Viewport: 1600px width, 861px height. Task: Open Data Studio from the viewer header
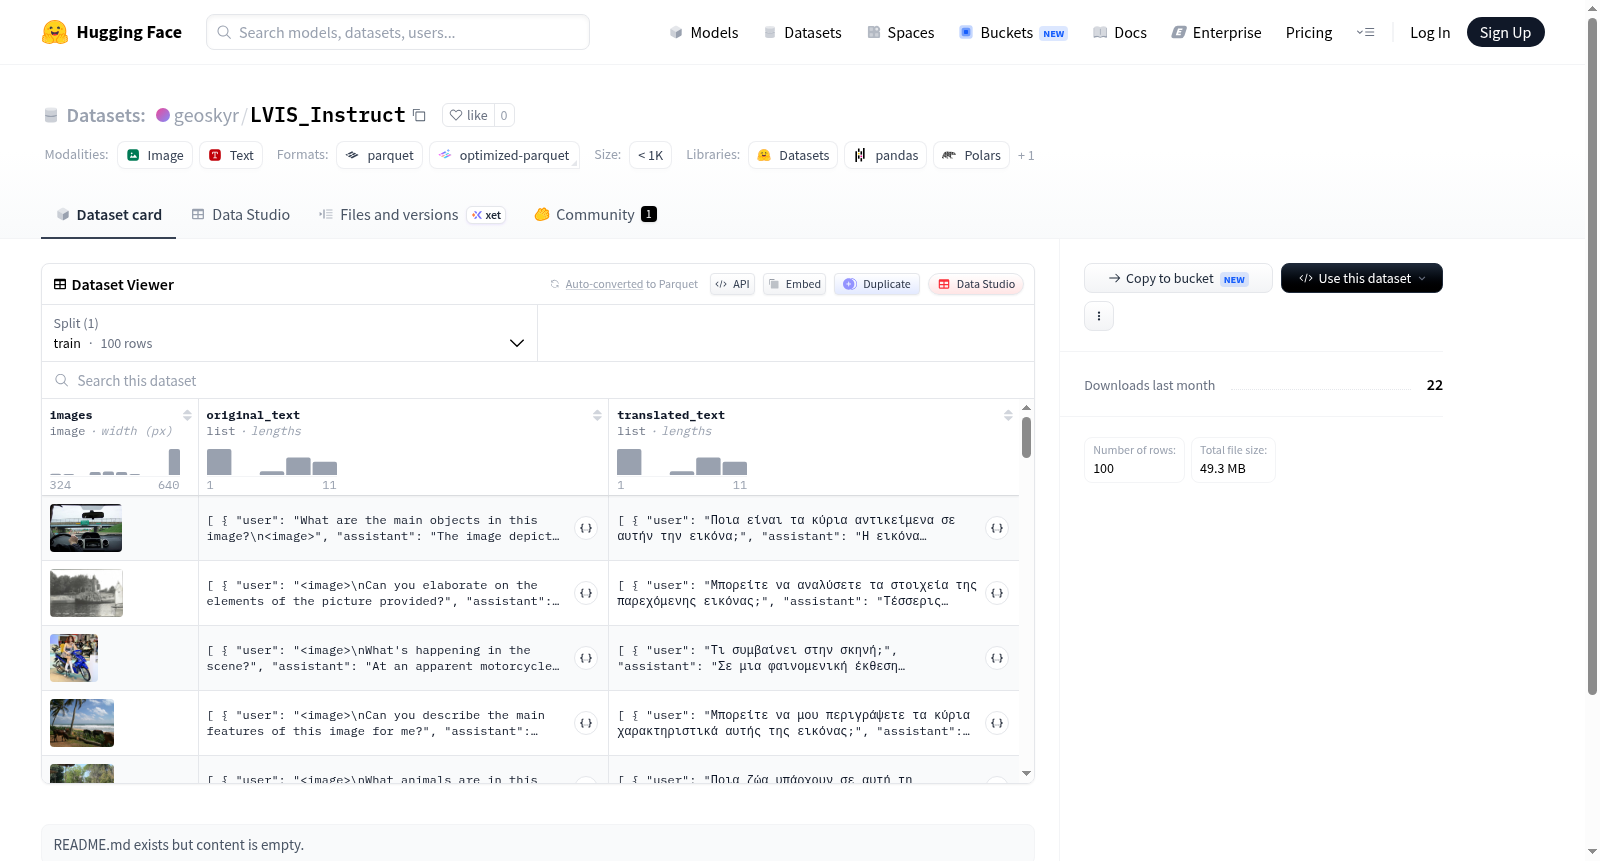click(976, 284)
